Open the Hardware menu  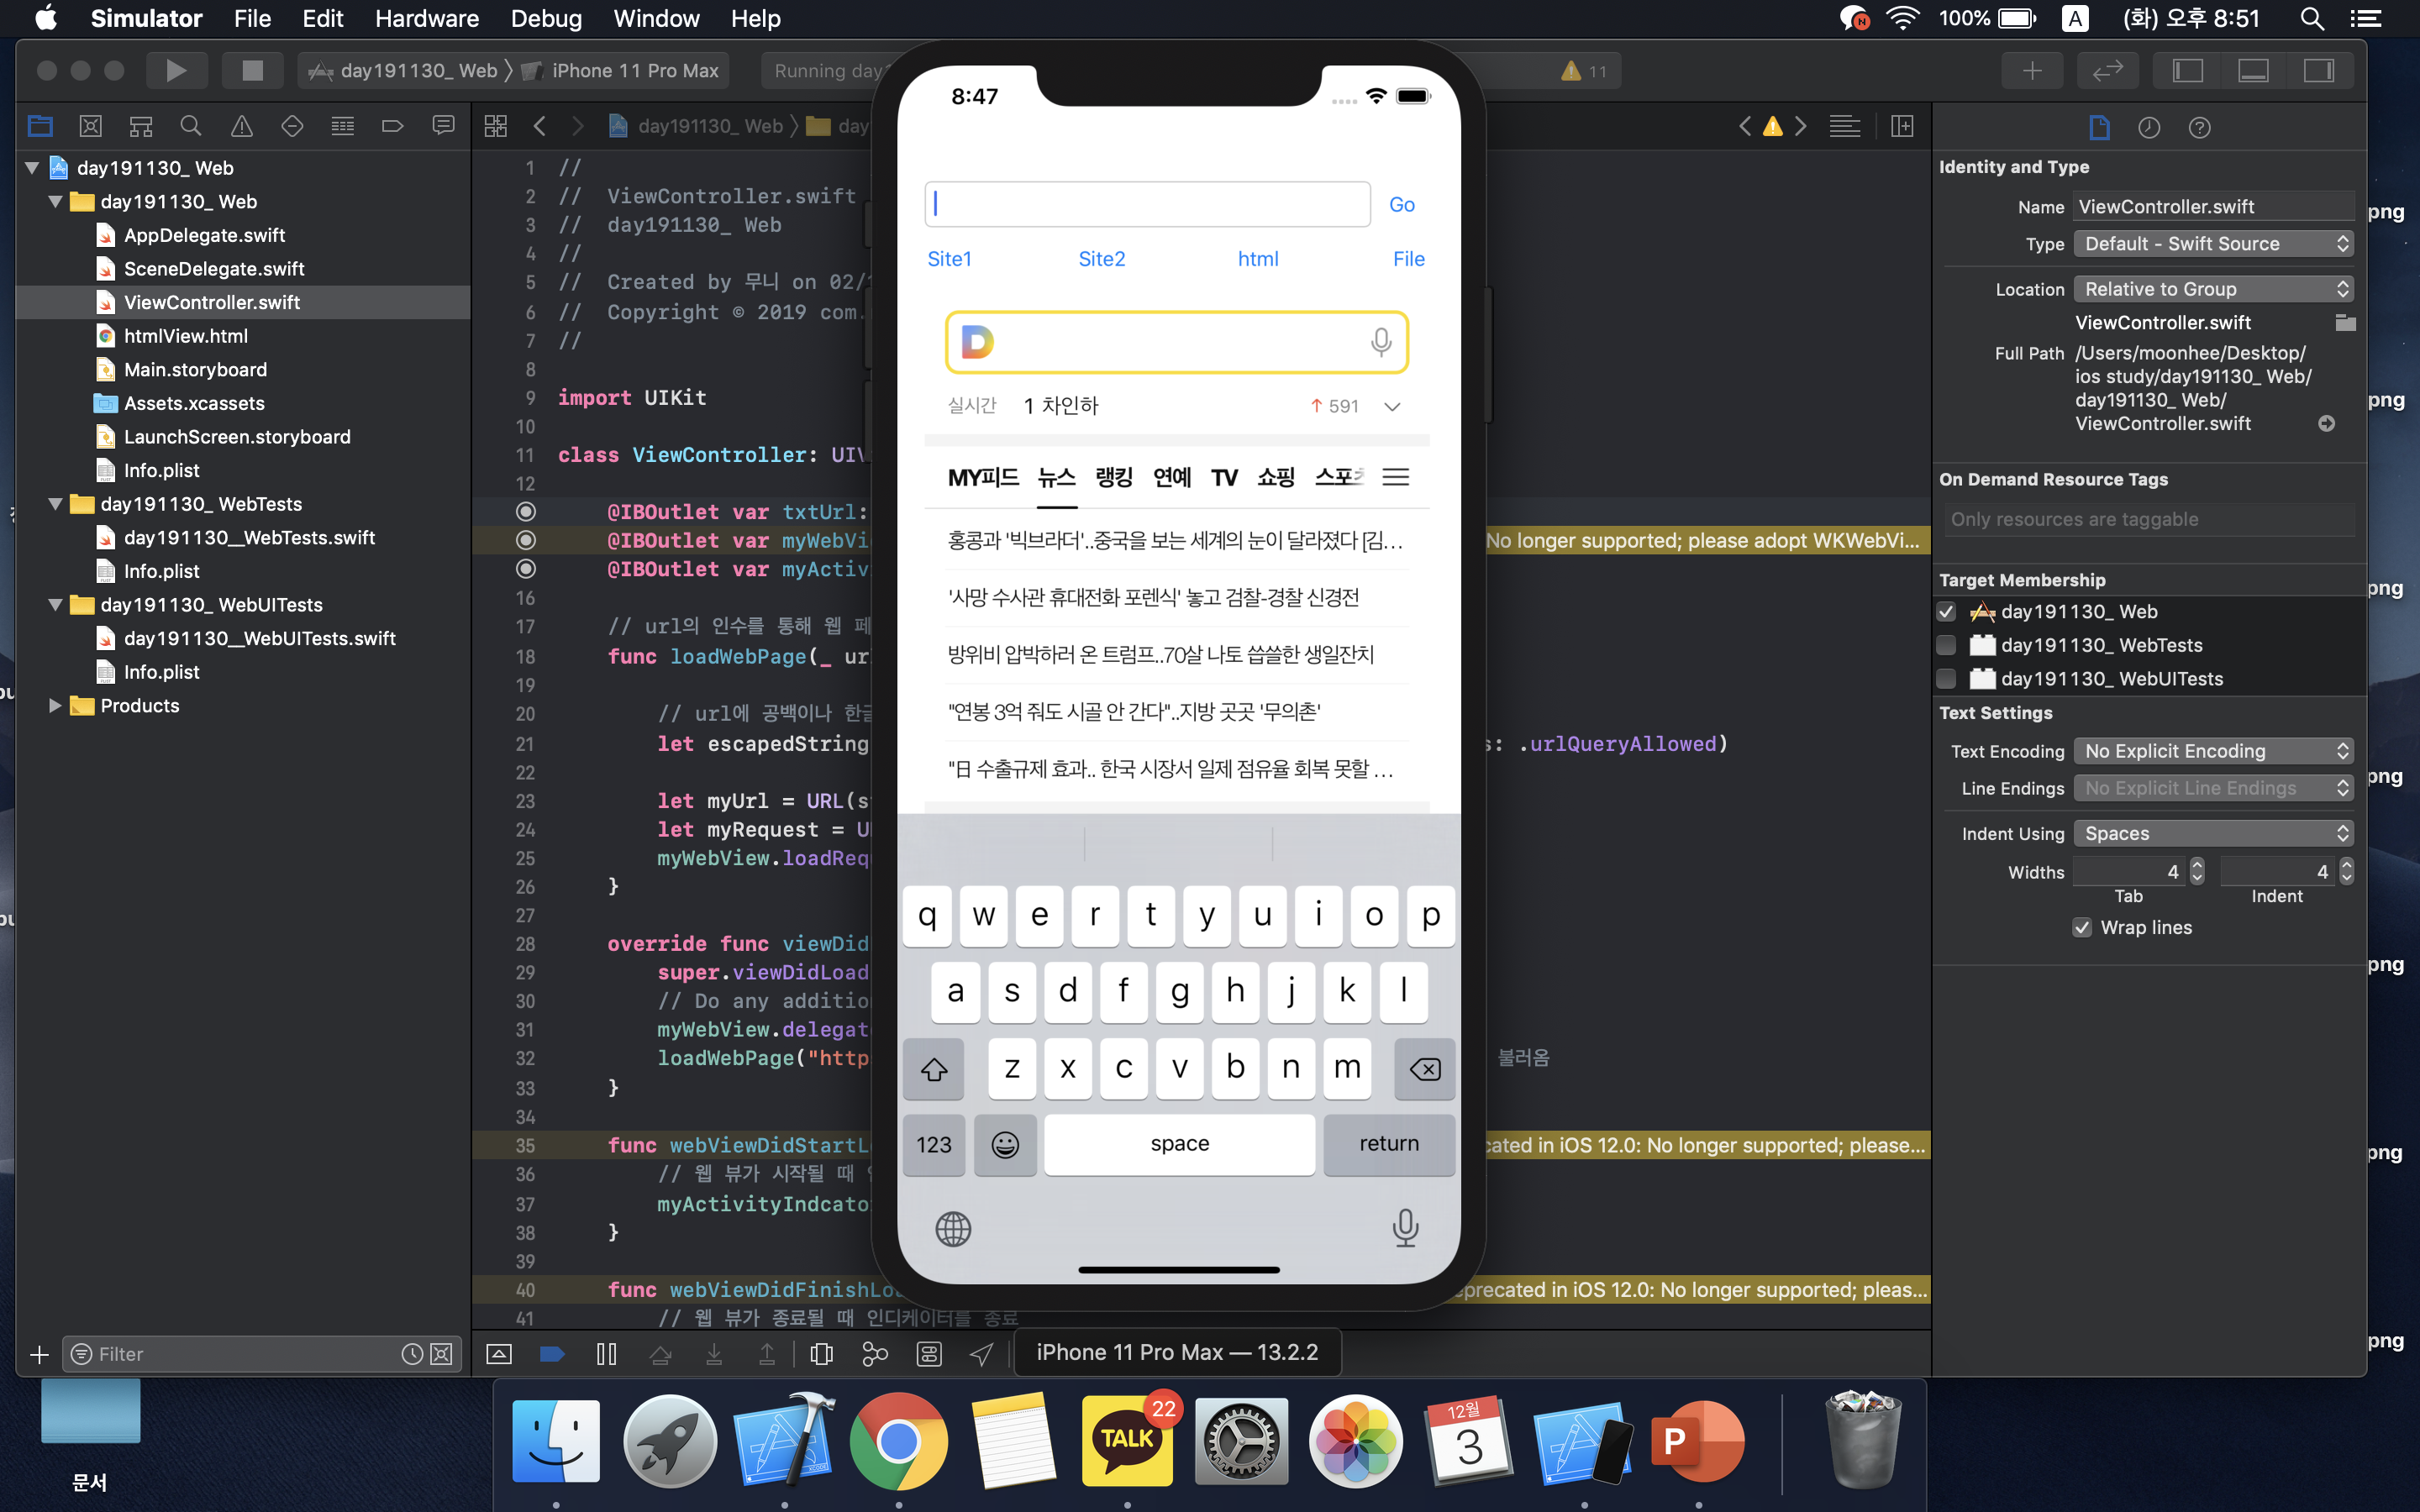click(x=426, y=18)
